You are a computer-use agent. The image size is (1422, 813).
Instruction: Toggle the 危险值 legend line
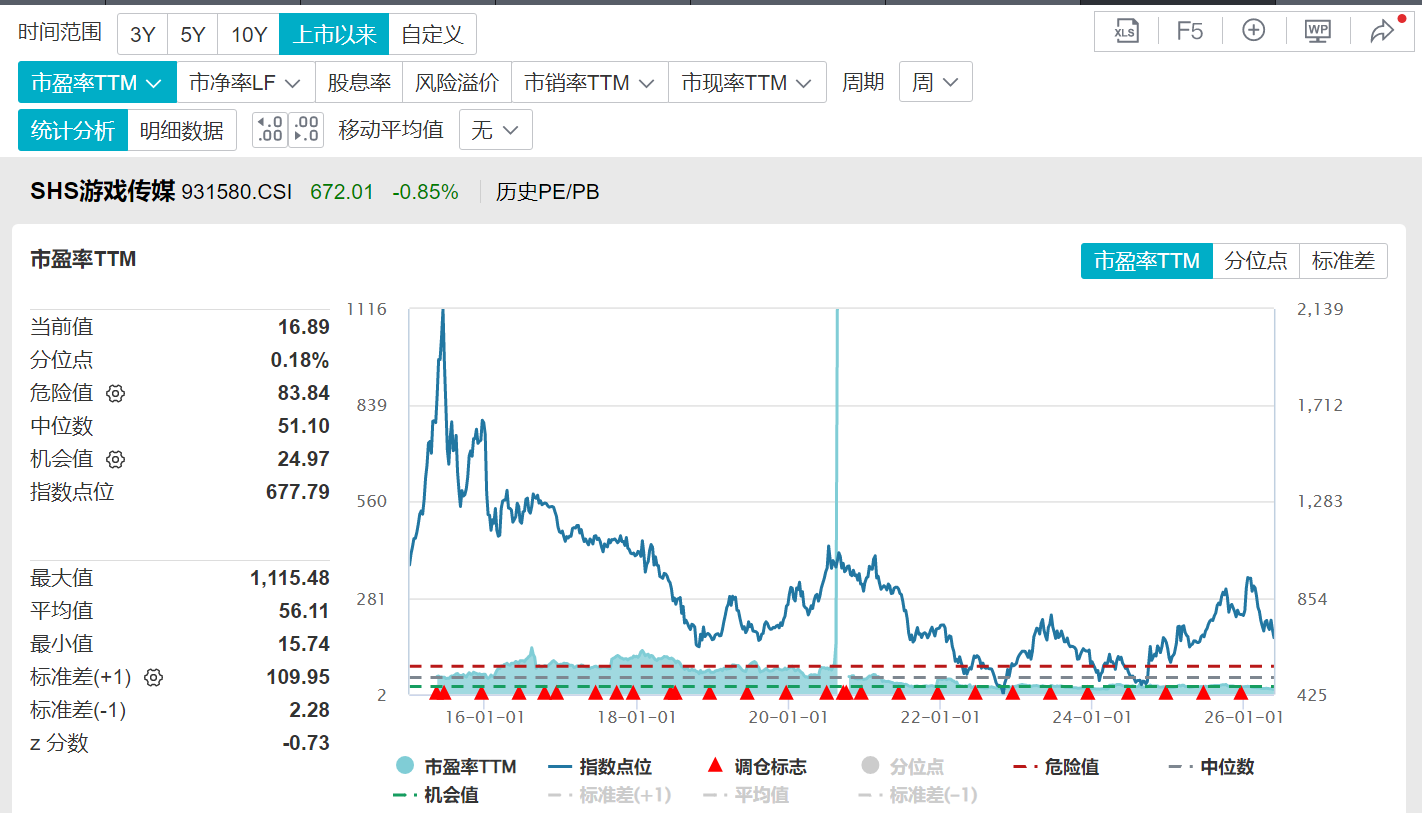click(1056, 767)
